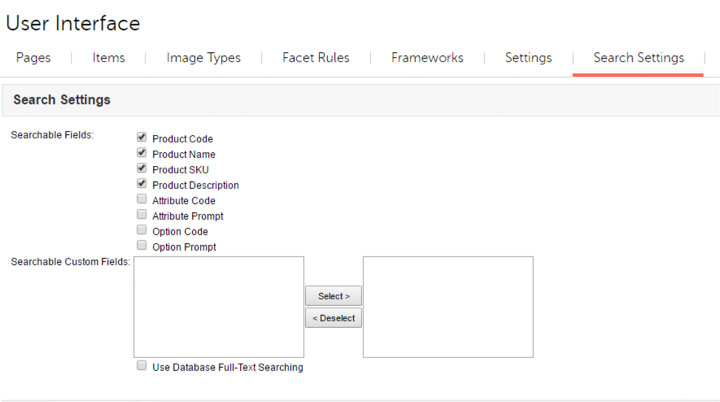This screenshot has height=402, width=720.
Task: Click the Select > button
Action: click(x=333, y=296)
